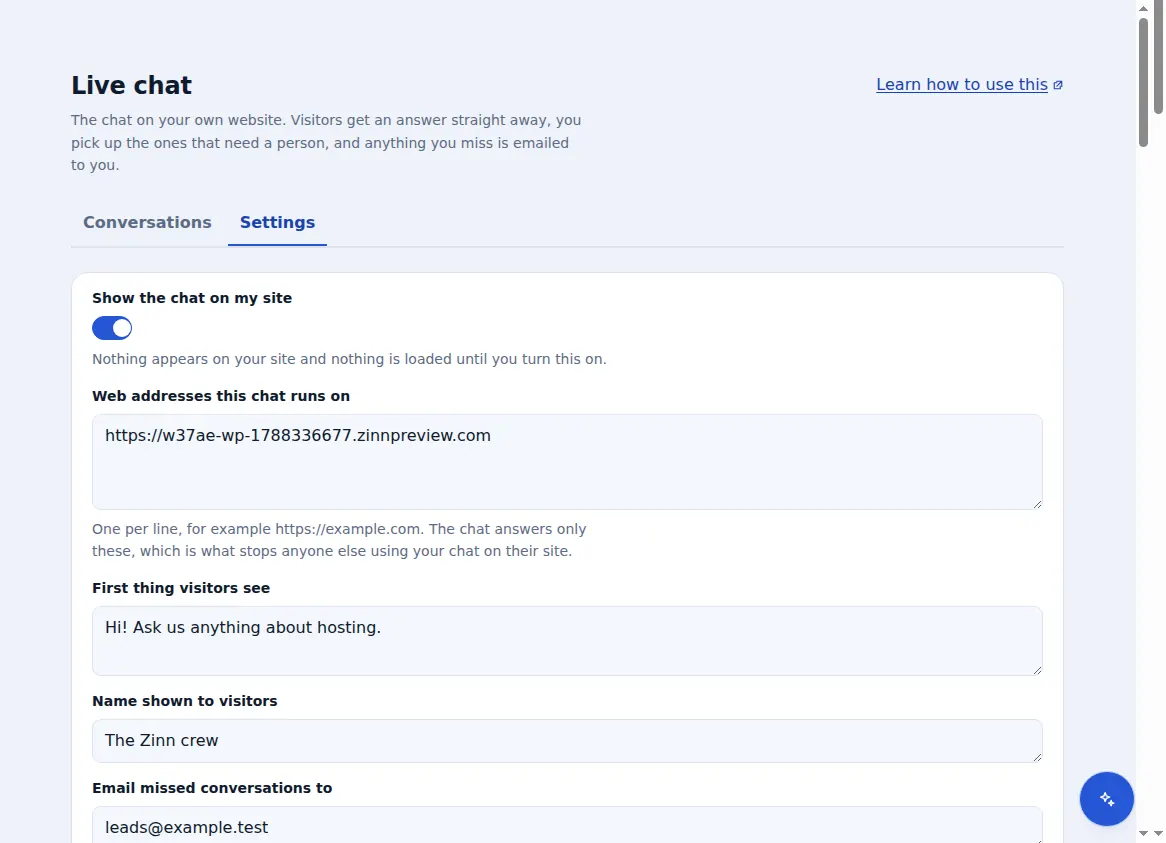
Task: Click the page's vertical scrollbar thumb
Action: (1143, 82)
